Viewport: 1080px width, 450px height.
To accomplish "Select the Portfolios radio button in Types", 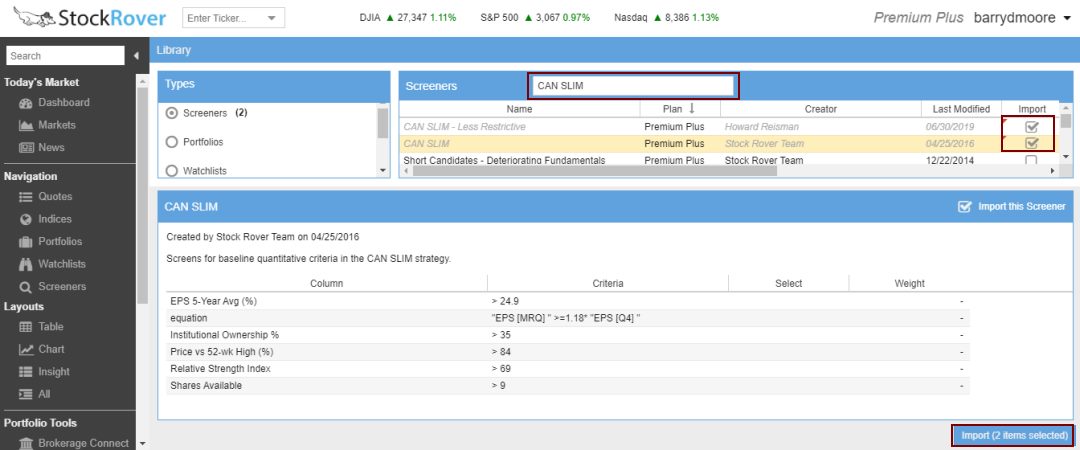I will coord(171,142).
